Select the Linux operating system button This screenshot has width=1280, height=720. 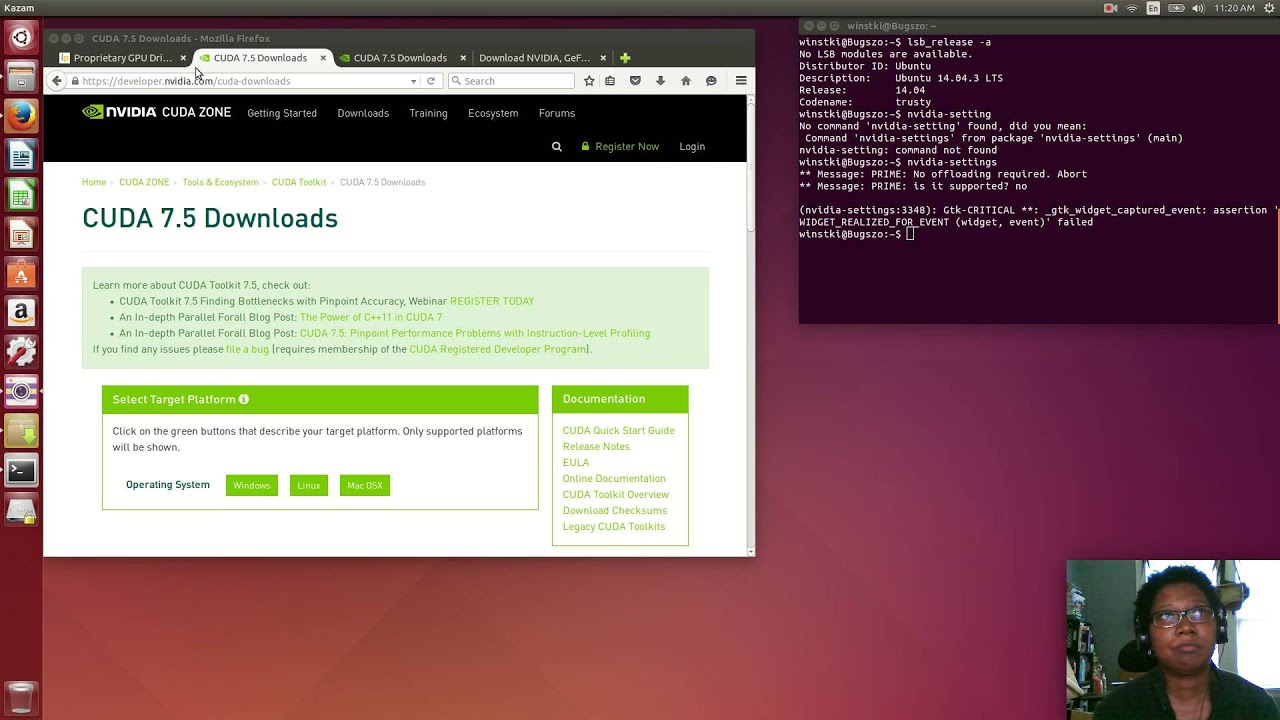[309, 485]
